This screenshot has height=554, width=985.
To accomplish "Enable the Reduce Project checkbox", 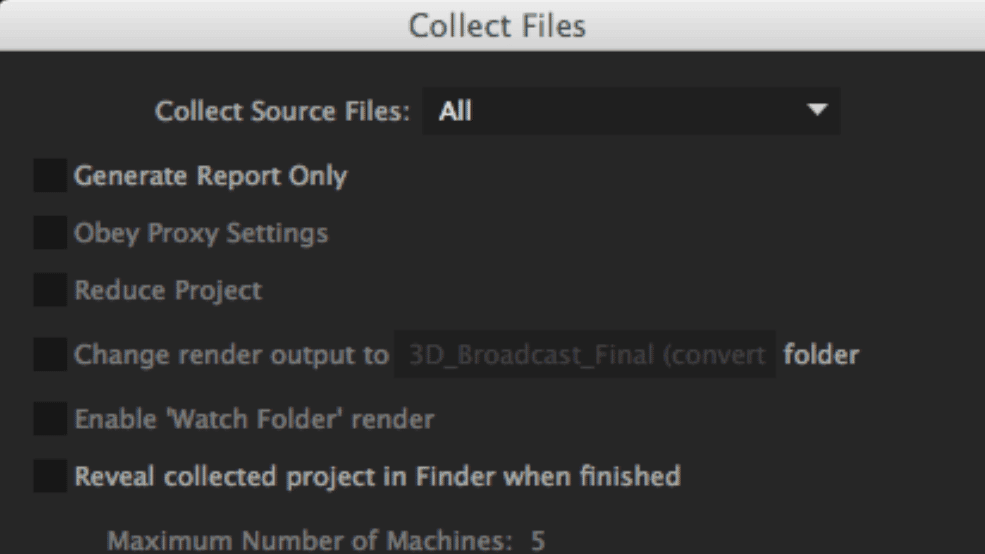I will click(x=50, y=291).
